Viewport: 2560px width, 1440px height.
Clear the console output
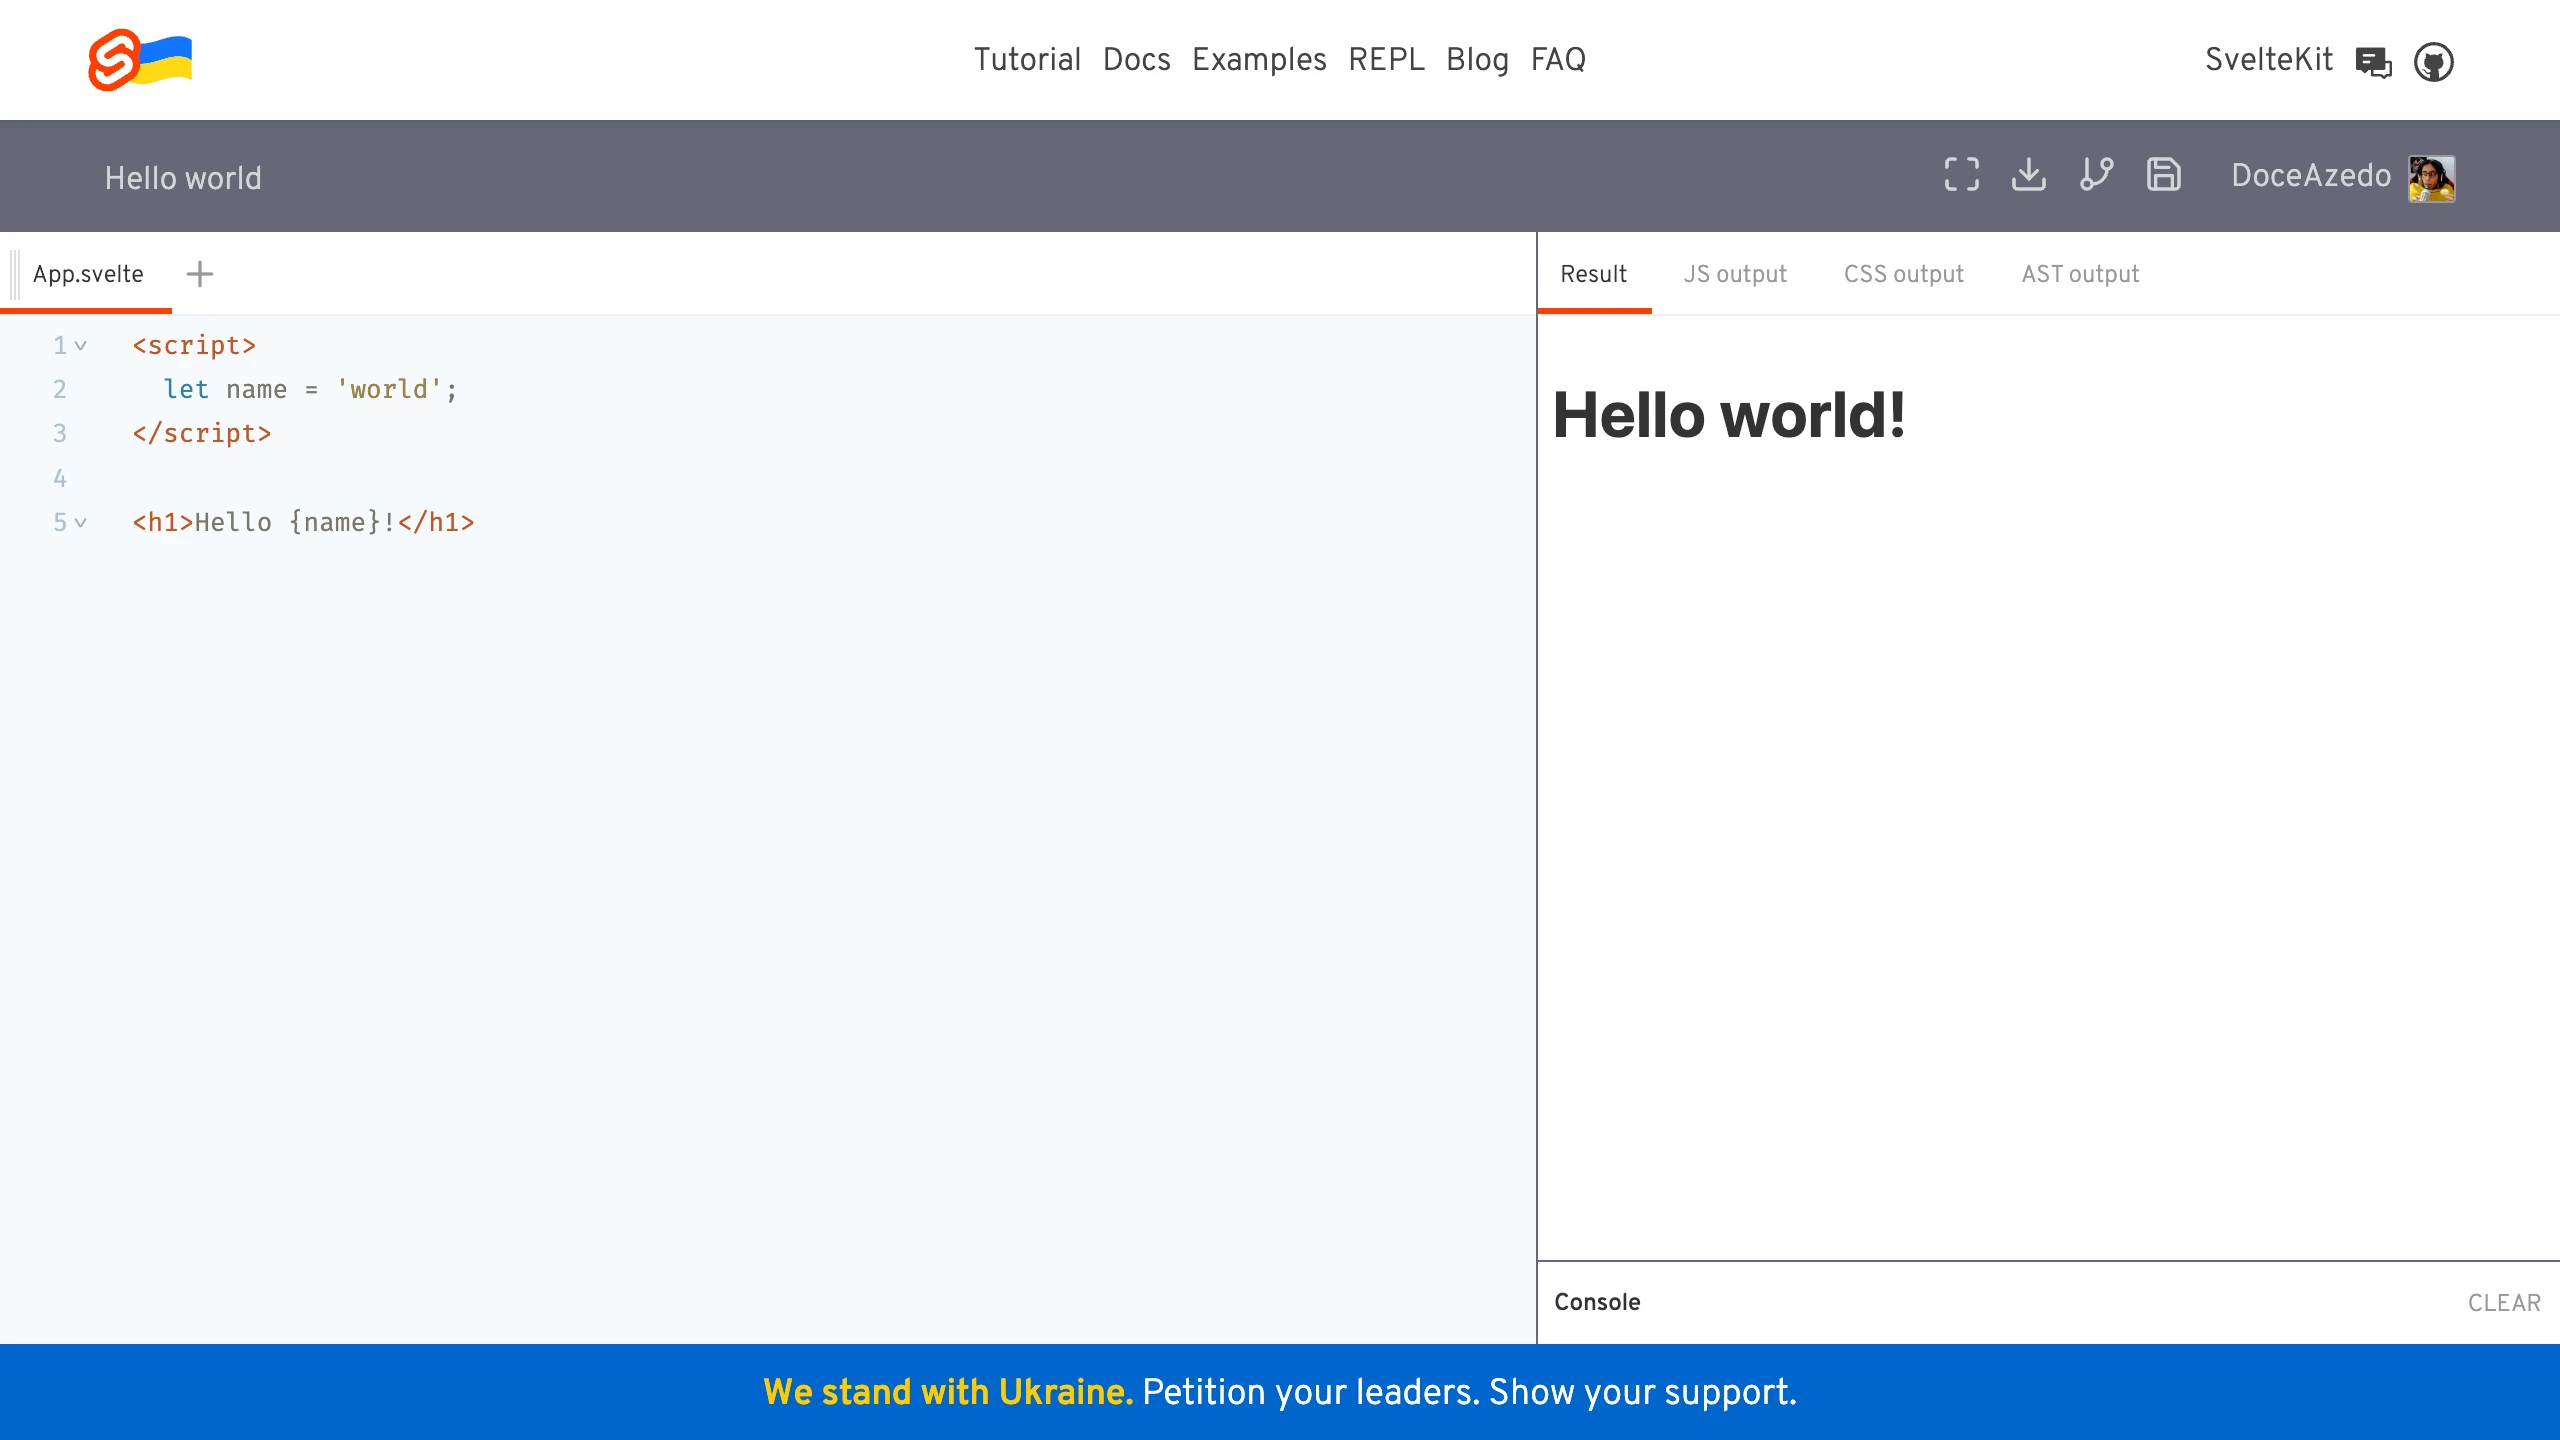tap(2503, 1303)
